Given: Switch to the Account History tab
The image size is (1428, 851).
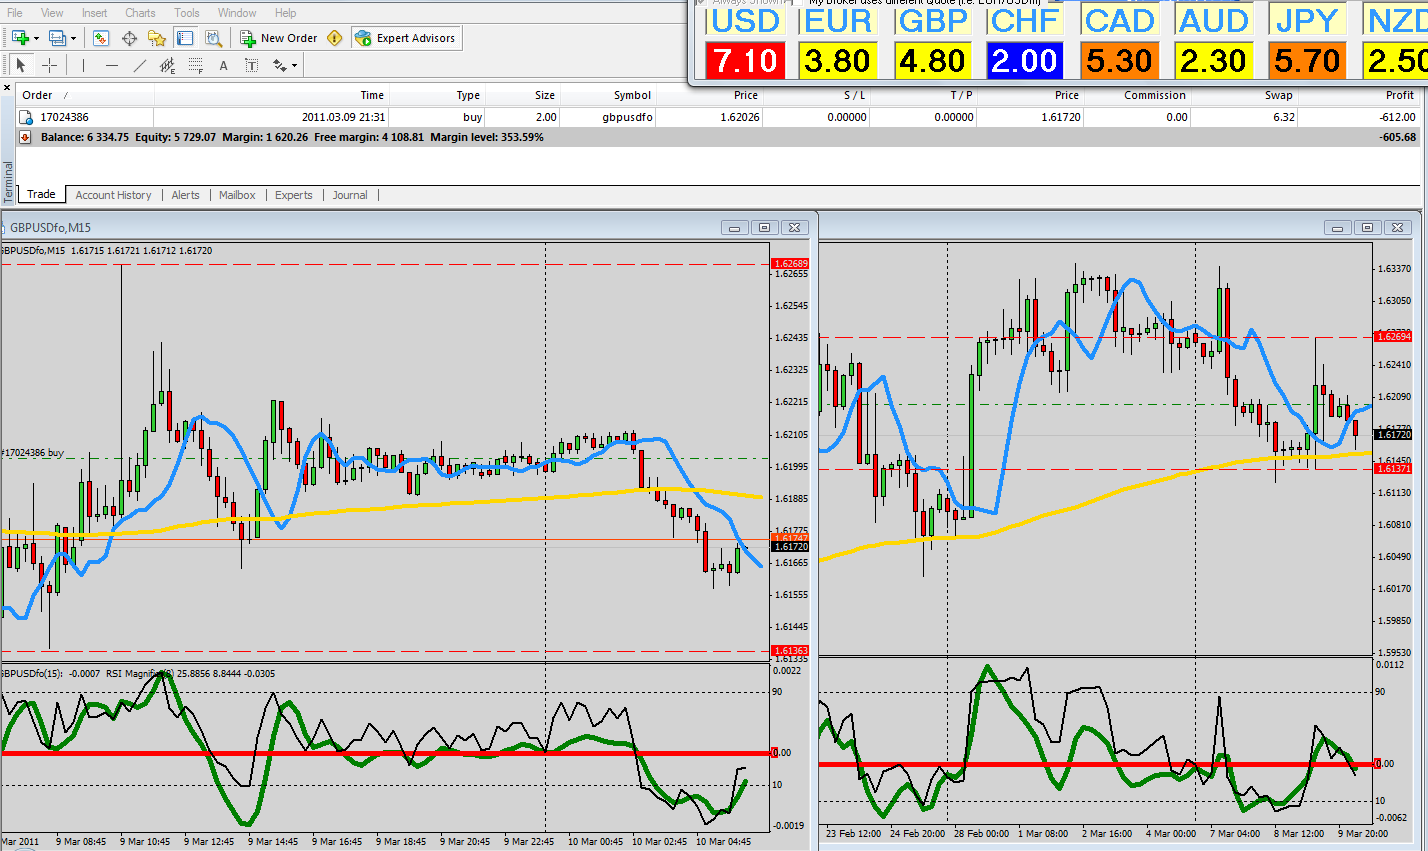Looking at the screenshot, I should click(x=113, y=195).
